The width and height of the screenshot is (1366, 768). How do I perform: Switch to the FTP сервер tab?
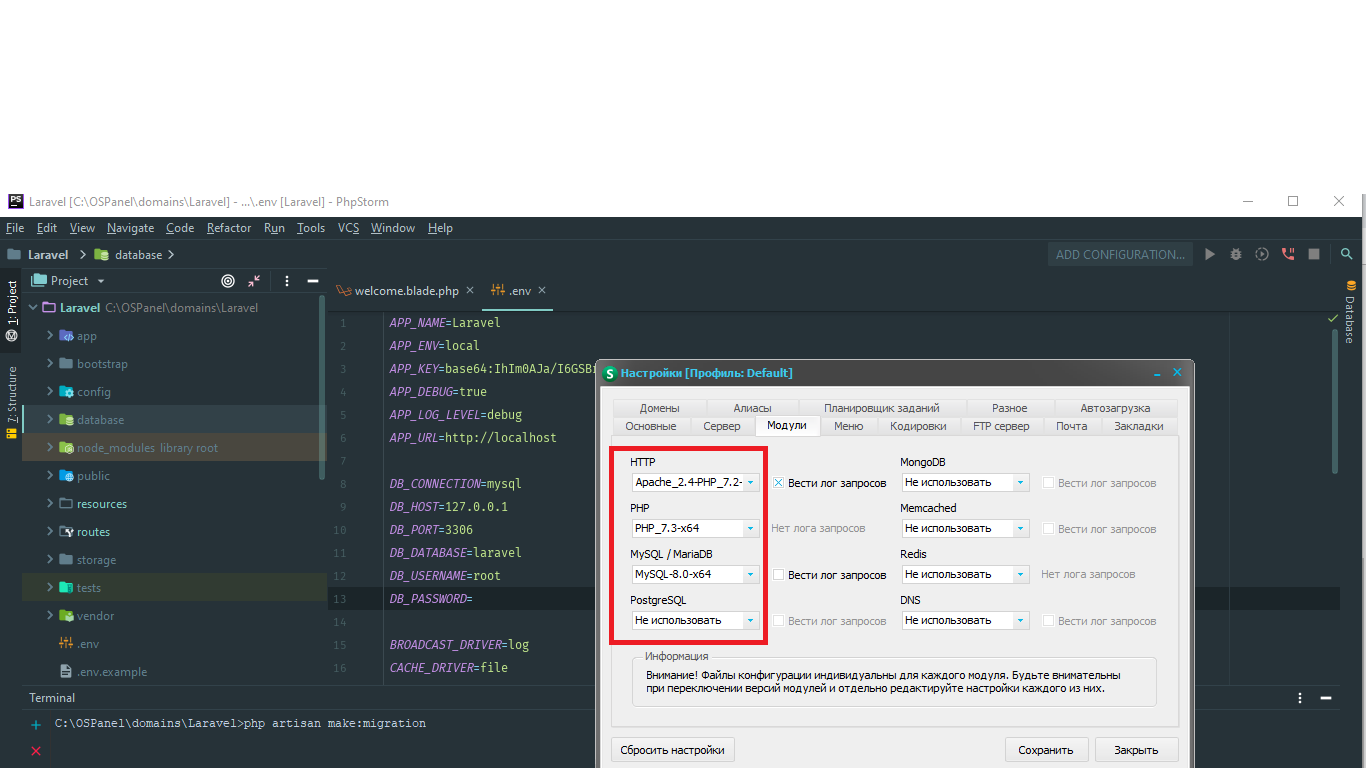pyautogui.click(x=1001, y=426)
